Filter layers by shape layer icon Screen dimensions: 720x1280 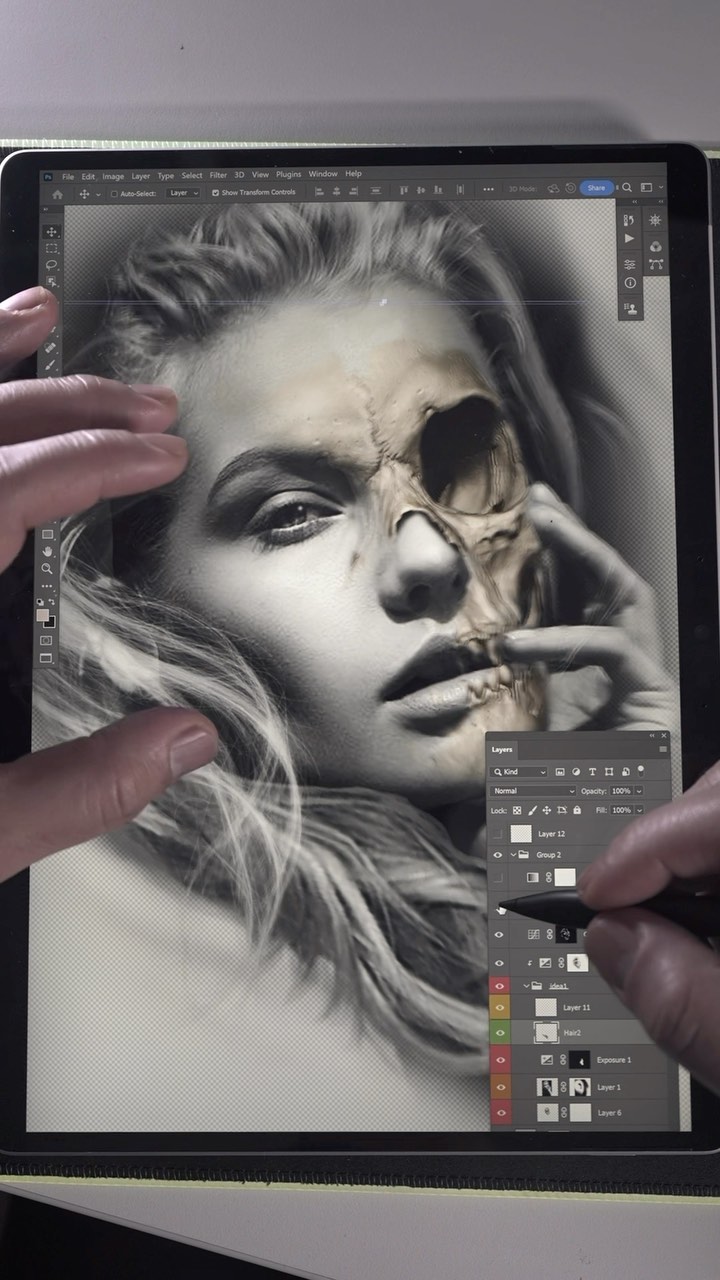tap(609, 772)
